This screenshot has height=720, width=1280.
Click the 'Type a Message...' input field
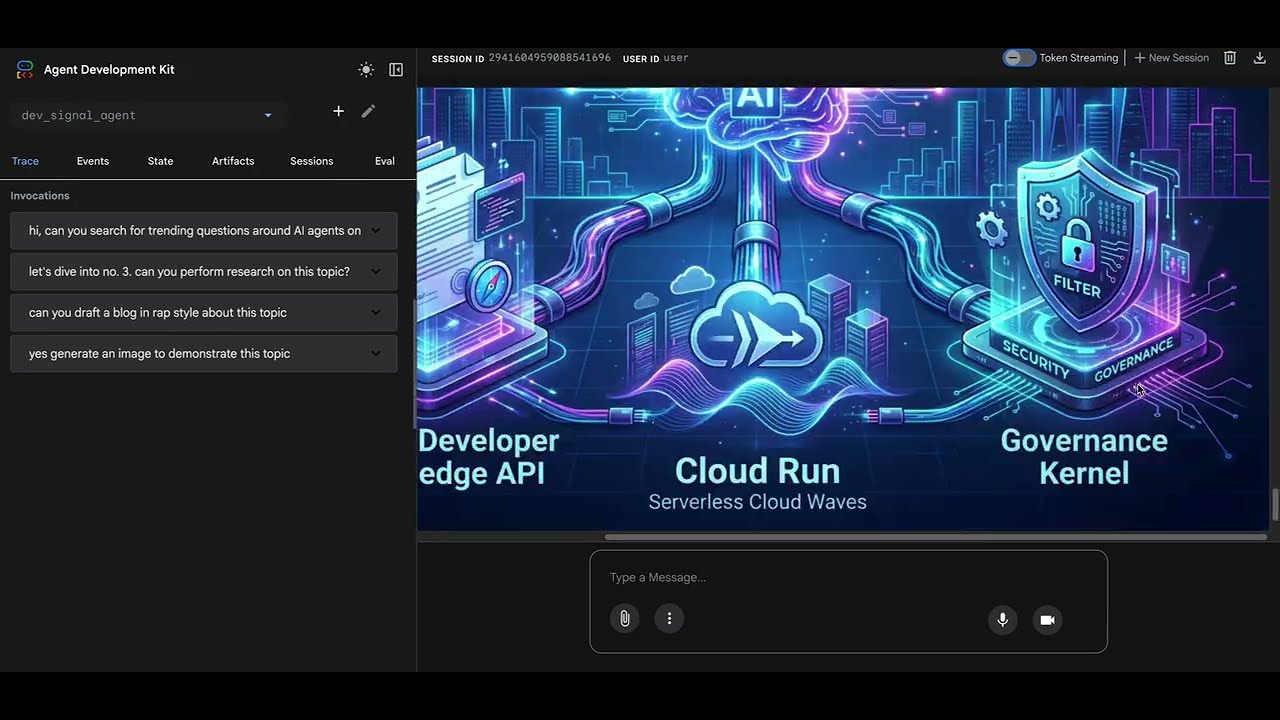848,577
